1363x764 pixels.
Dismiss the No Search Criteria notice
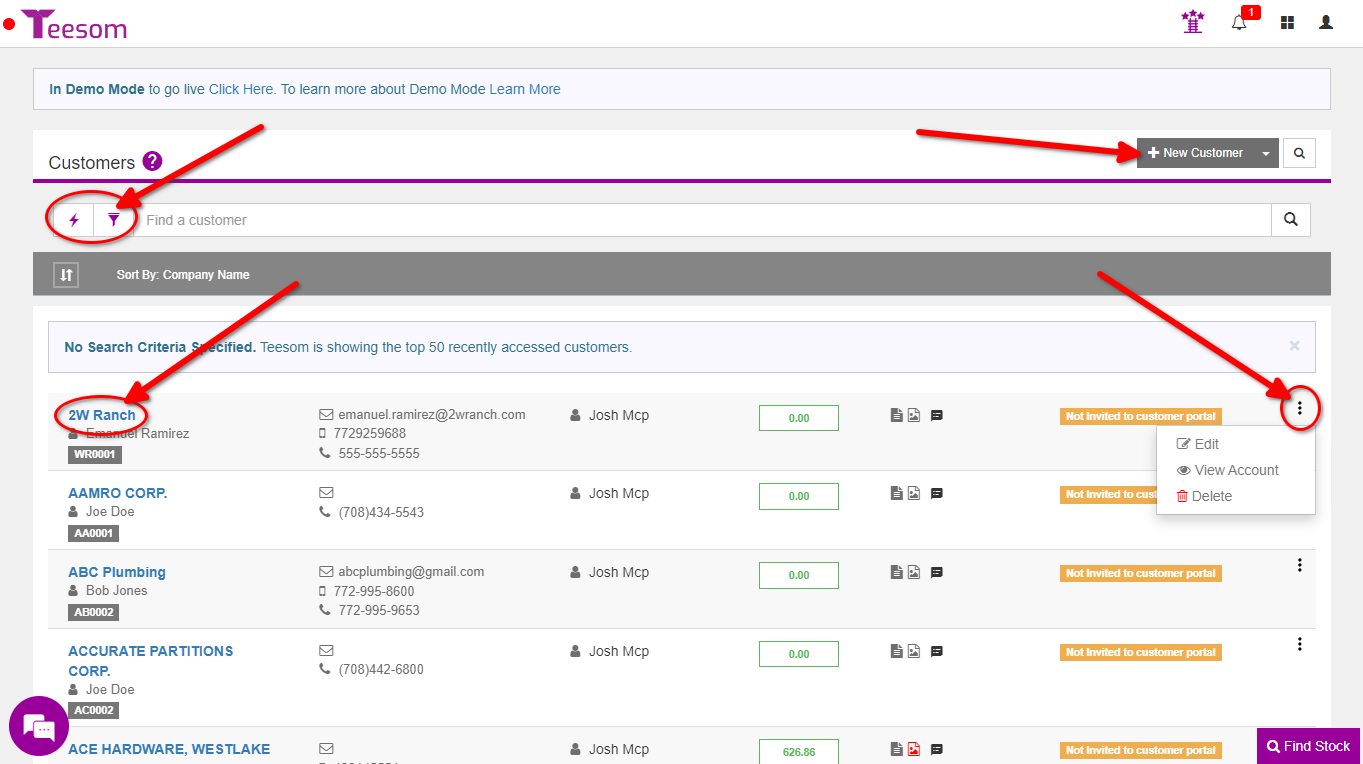1294,346
